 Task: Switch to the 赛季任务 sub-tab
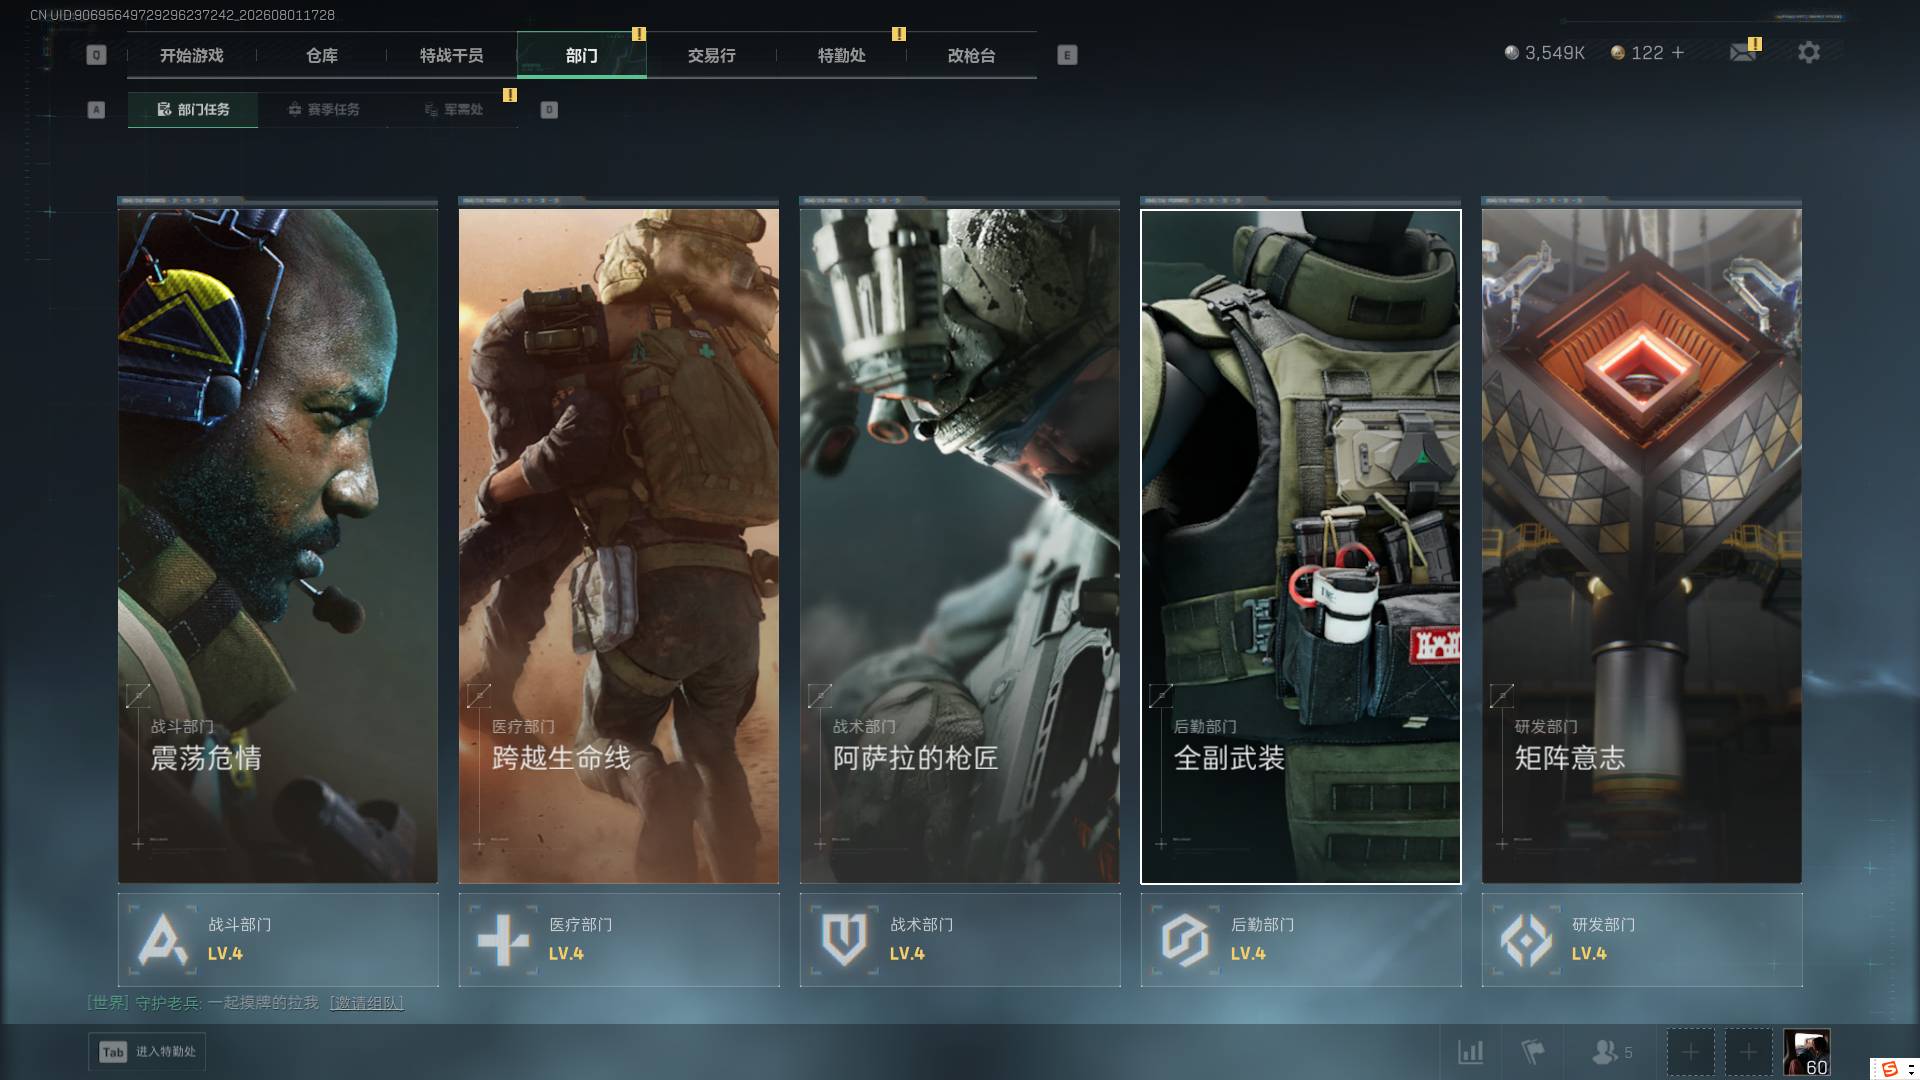(323, 110)
